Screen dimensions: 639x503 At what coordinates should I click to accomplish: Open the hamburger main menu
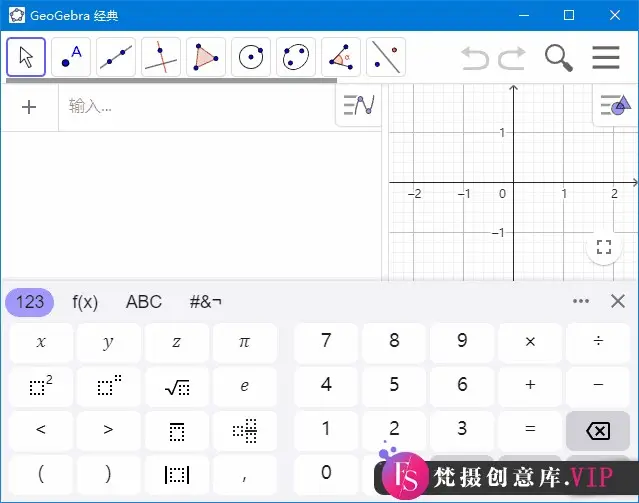point(606,57)
